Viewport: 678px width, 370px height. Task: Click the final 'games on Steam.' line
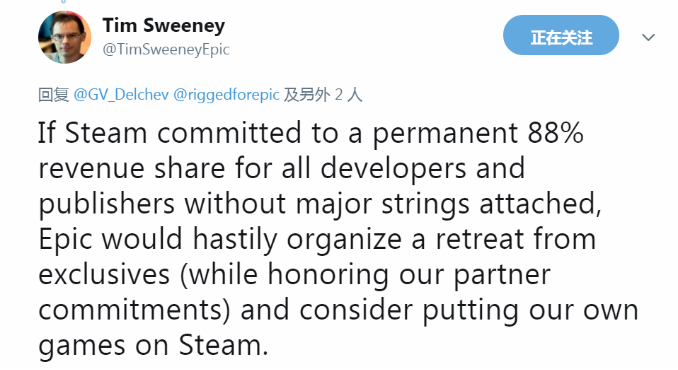(154, 346)
